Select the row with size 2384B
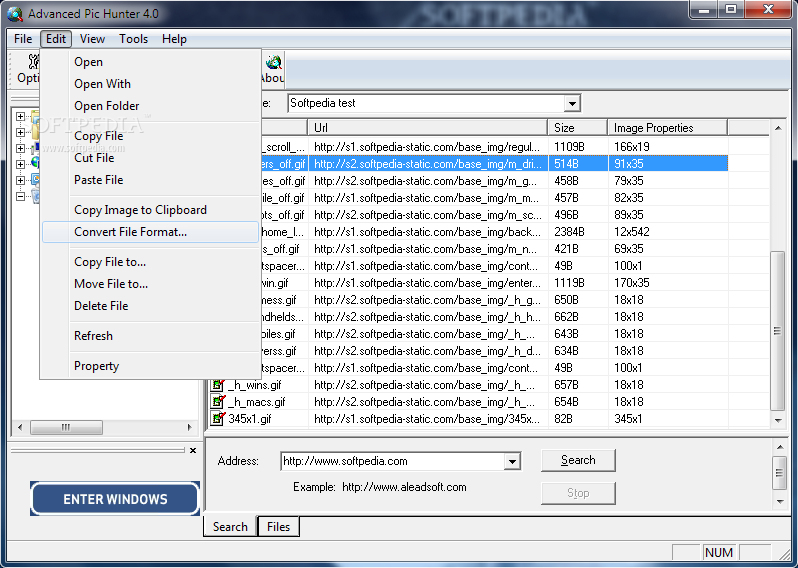 click(495, 232)
